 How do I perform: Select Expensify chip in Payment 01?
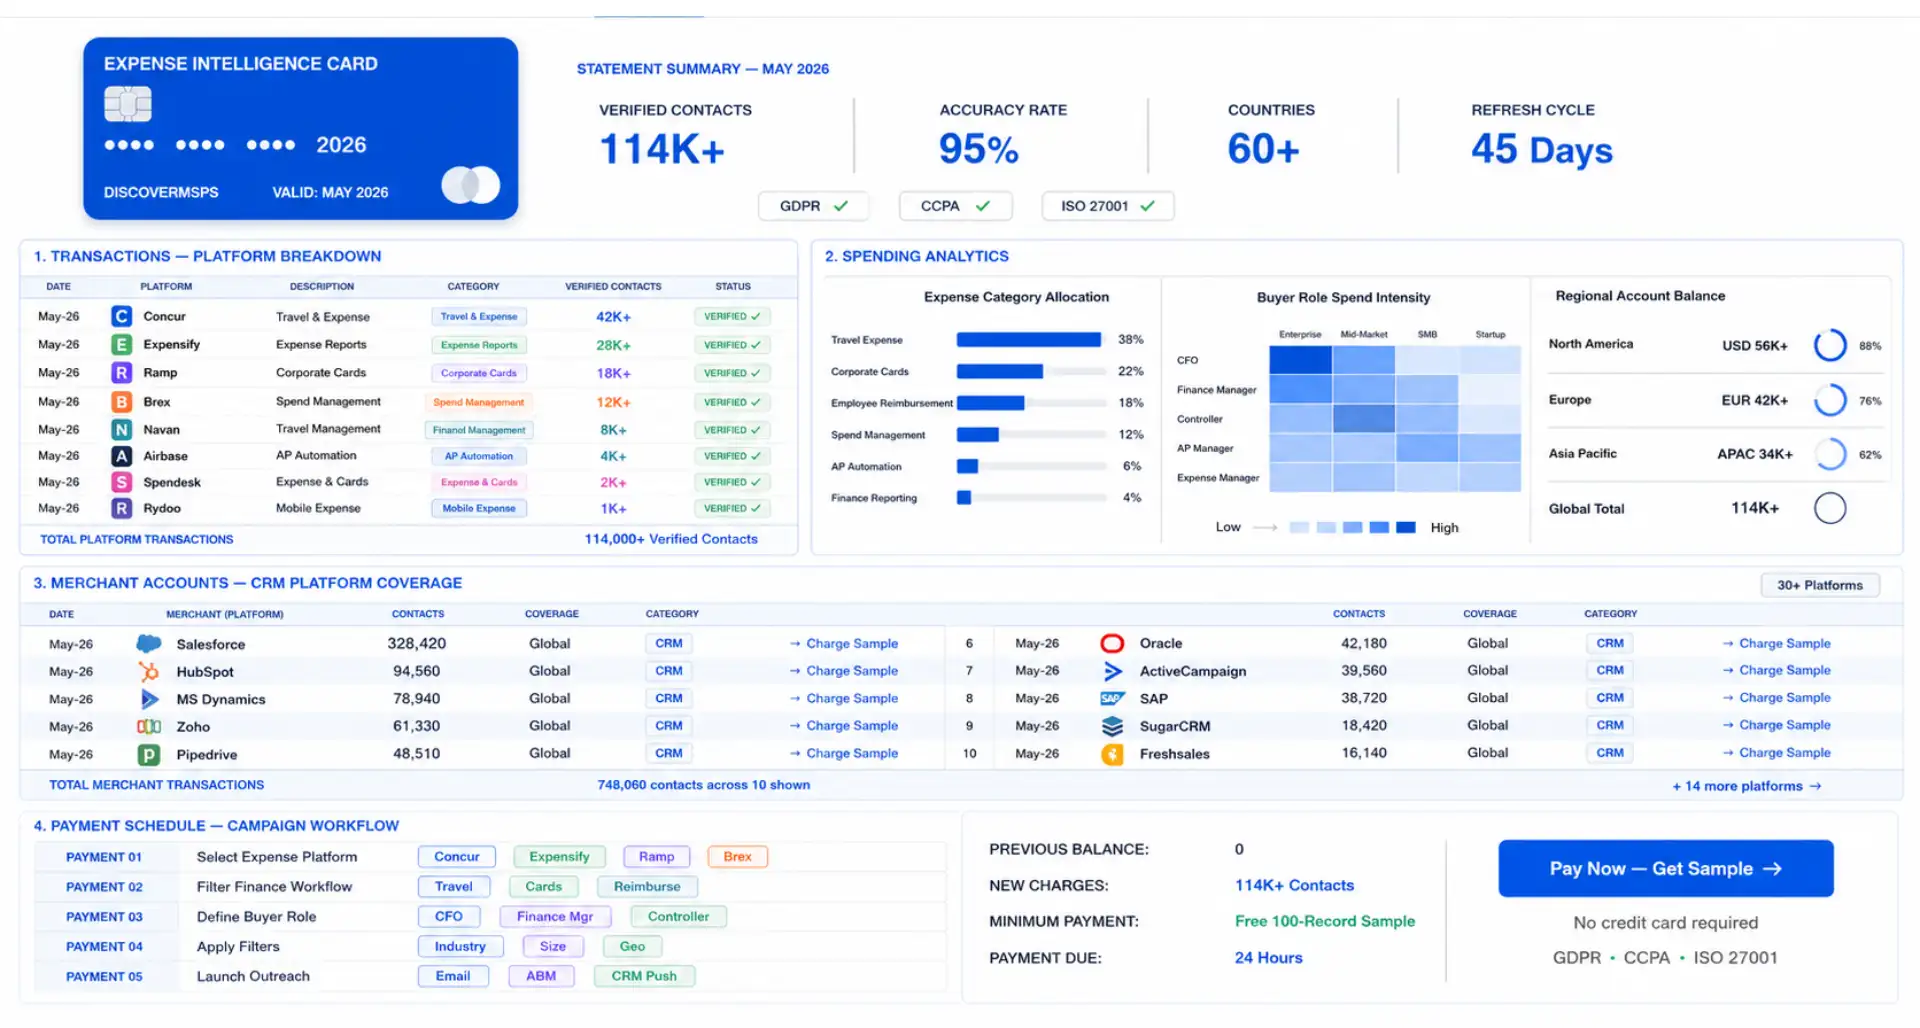coord(559,857)
